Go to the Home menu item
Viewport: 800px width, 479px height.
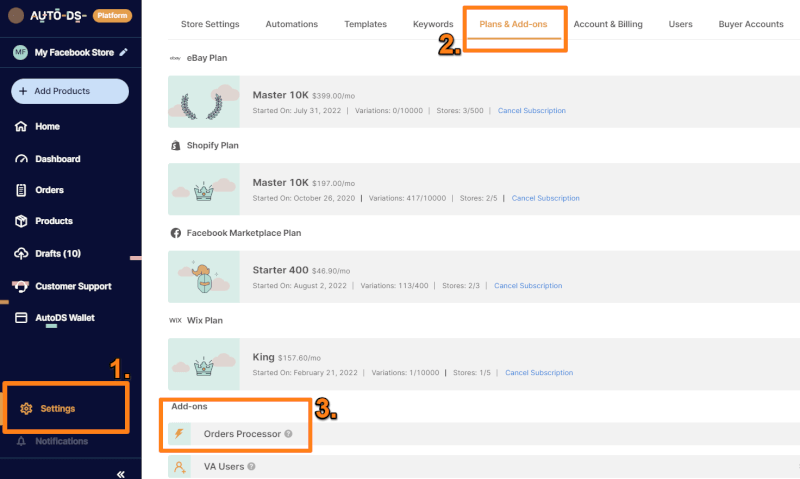coord(47,127)
